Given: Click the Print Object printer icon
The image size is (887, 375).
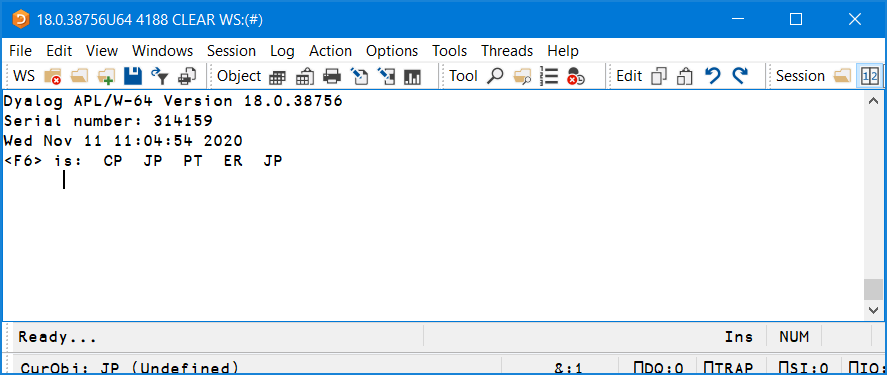Looking at the screenshot, I should click(x=332, y=76).
